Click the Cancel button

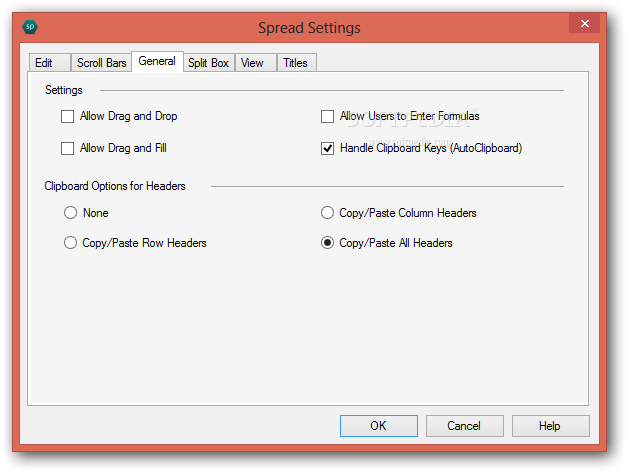click(464, 426)
